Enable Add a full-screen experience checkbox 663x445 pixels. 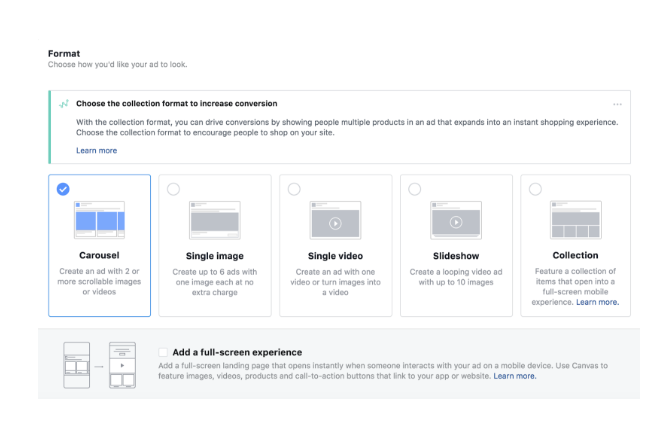click(163, 352)
